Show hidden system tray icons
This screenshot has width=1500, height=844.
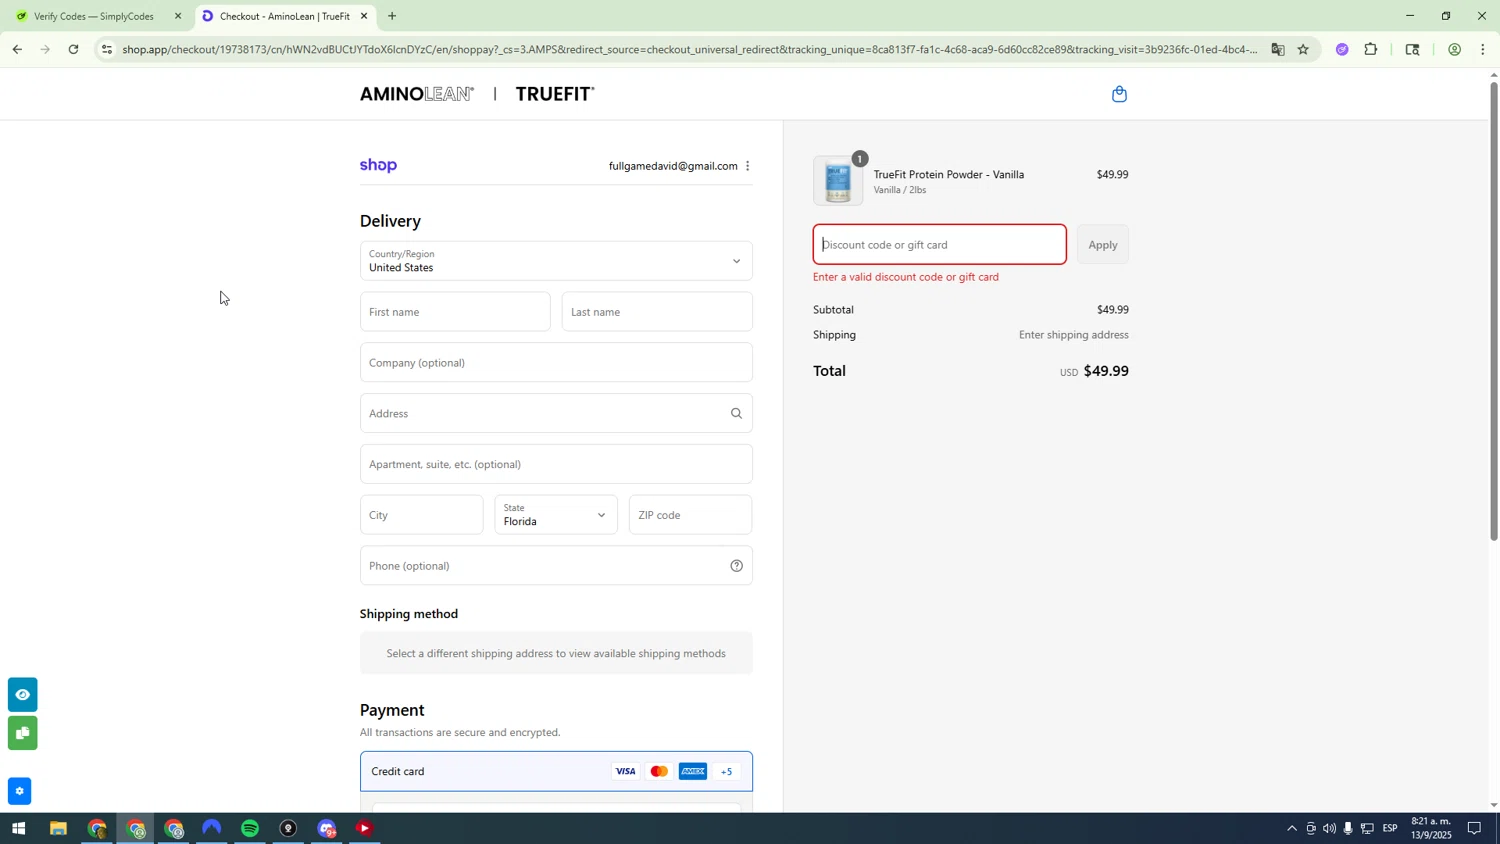pos(1292,828)
